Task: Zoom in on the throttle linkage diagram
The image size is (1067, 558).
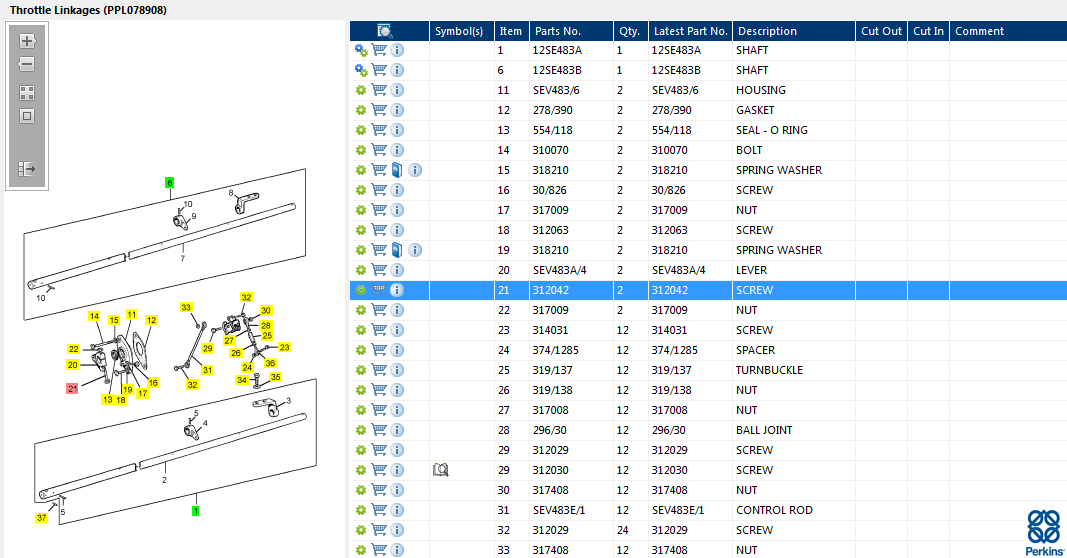Action: [x=27, y=41]
